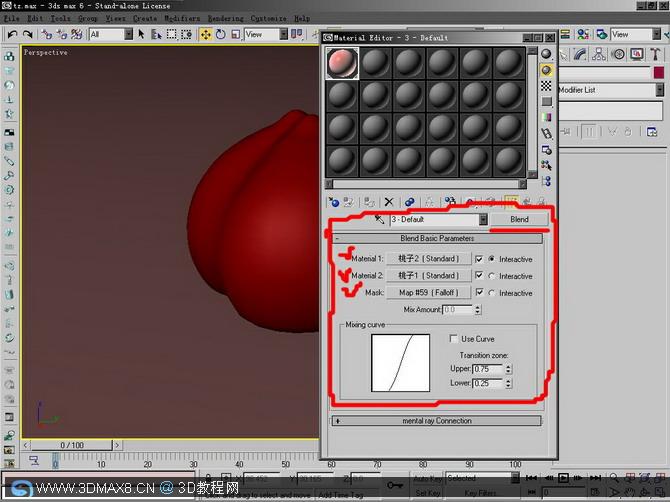
Task: Open the Hierarchy command panel tab
Action: tap(599, 54)
